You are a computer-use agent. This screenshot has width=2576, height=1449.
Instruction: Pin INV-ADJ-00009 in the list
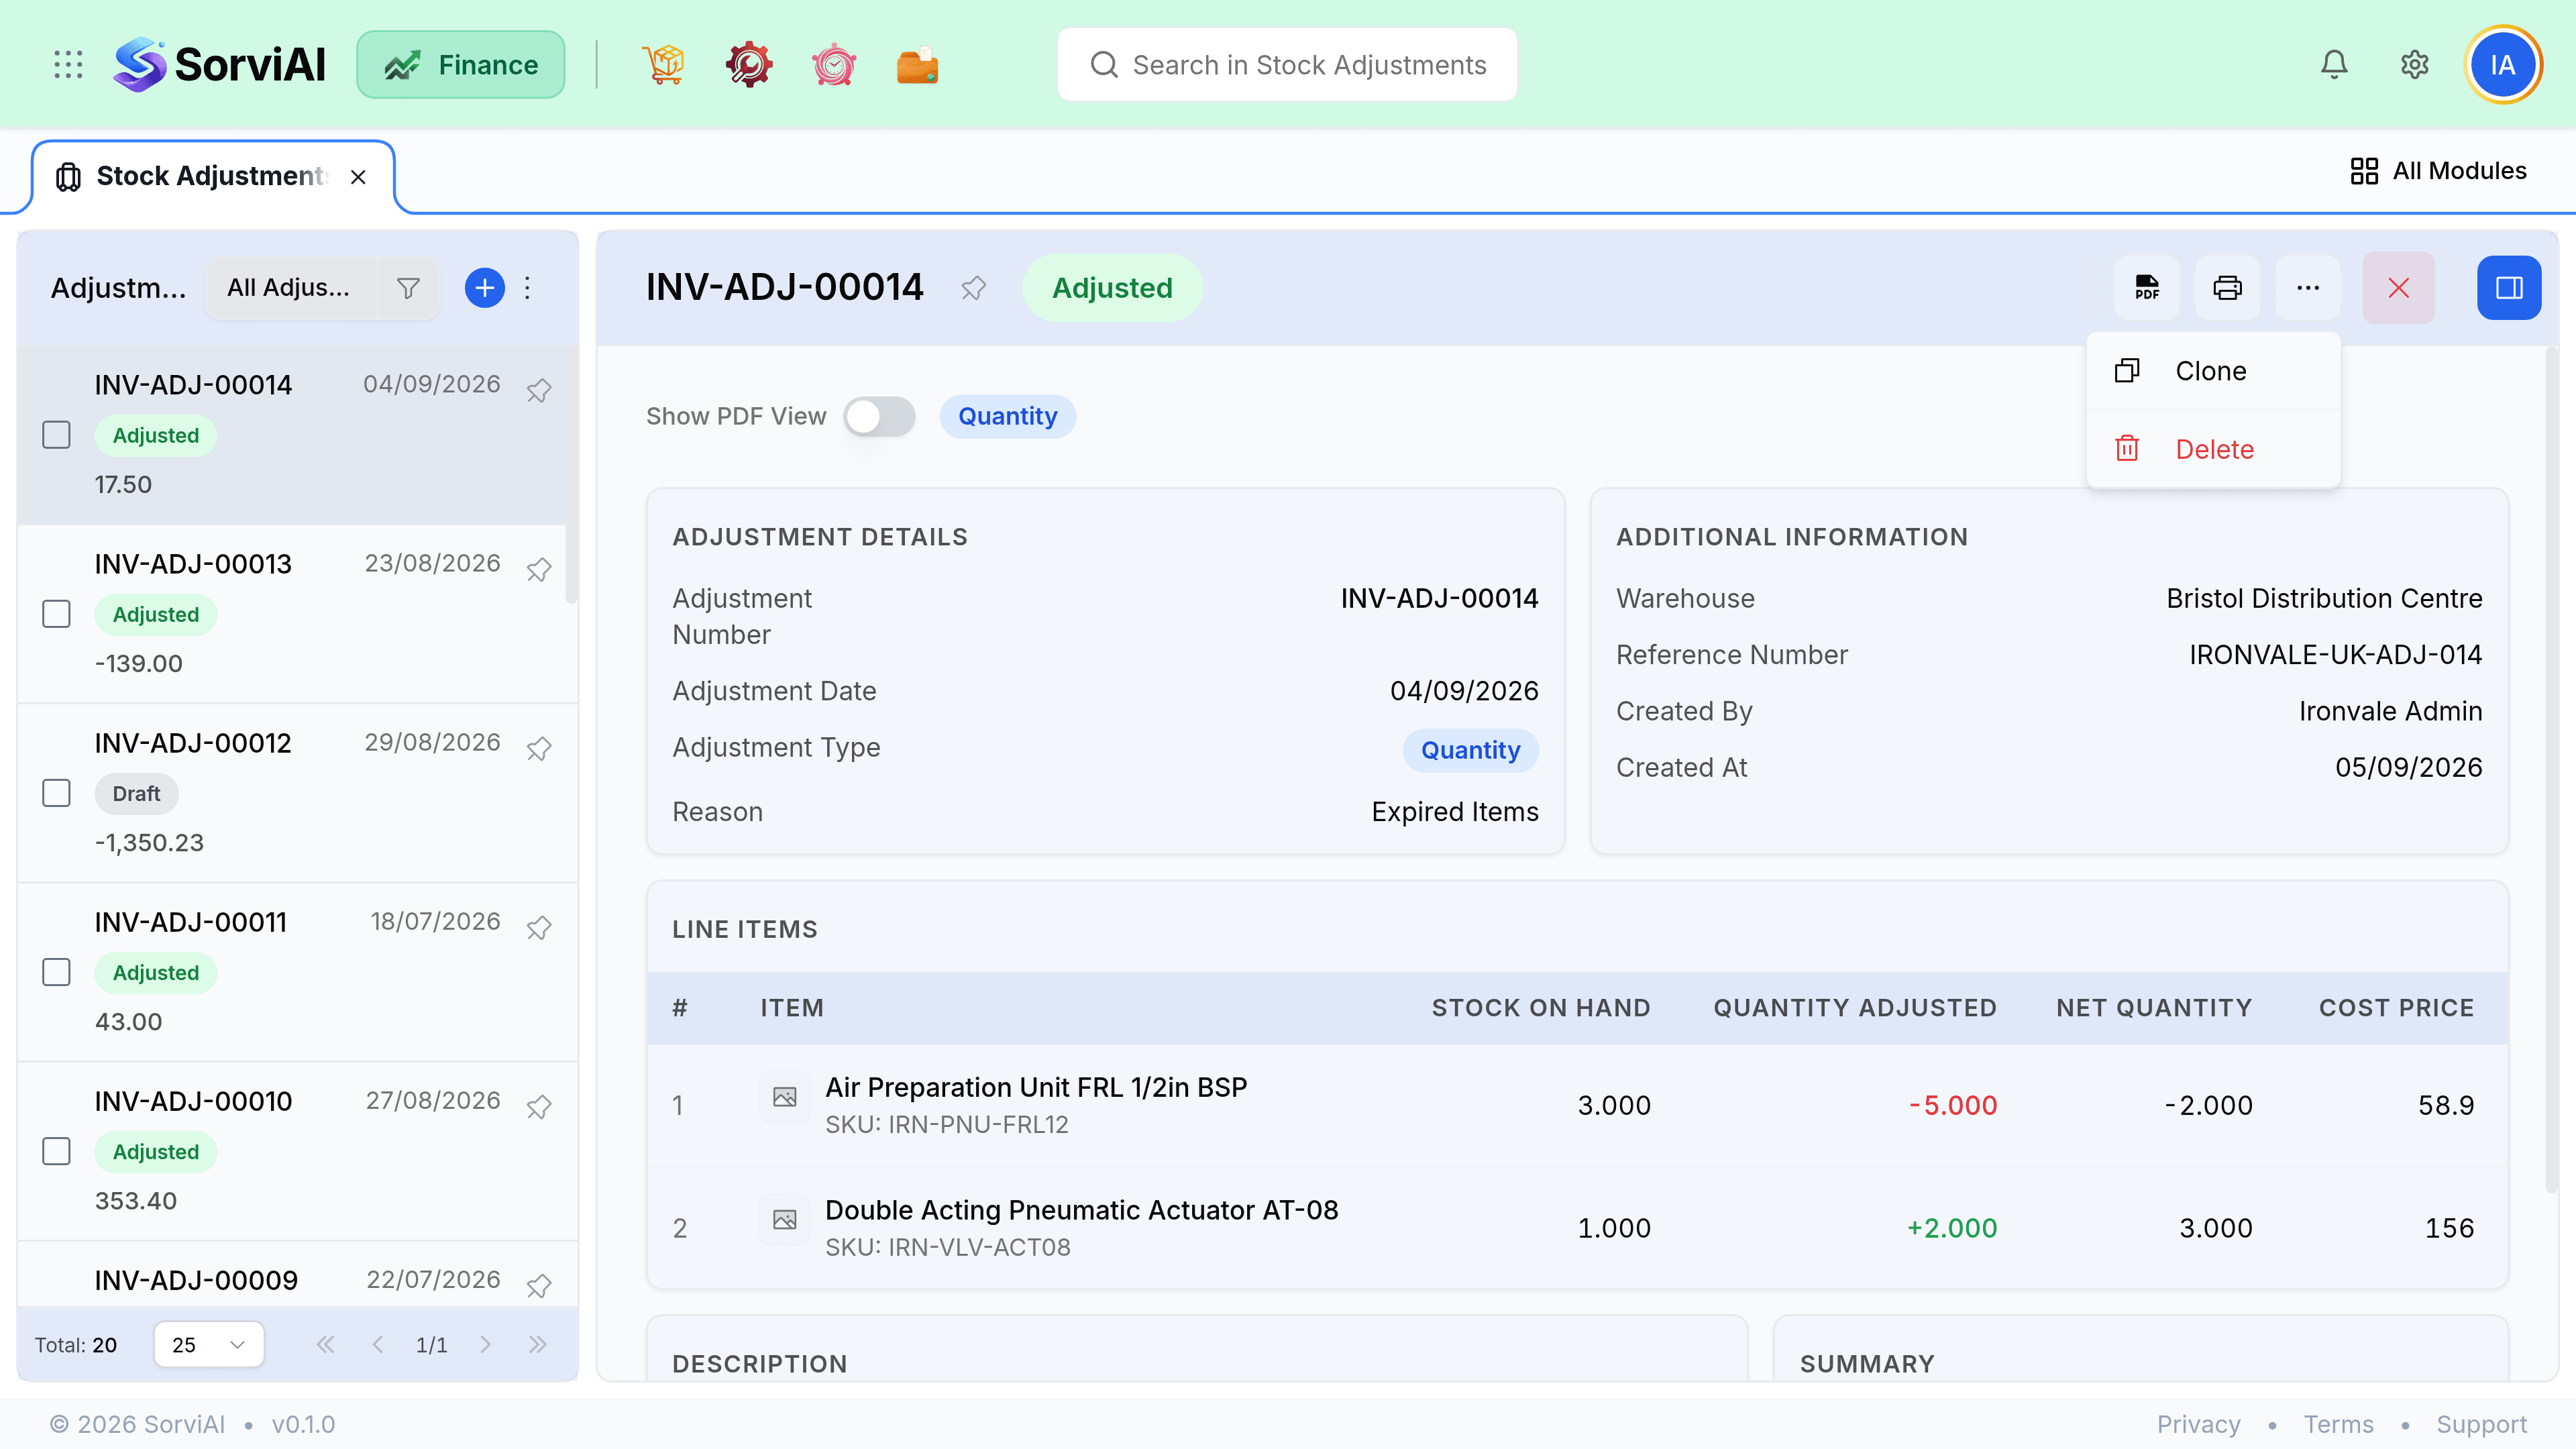pyautogui.click(x=539, y=1285)
